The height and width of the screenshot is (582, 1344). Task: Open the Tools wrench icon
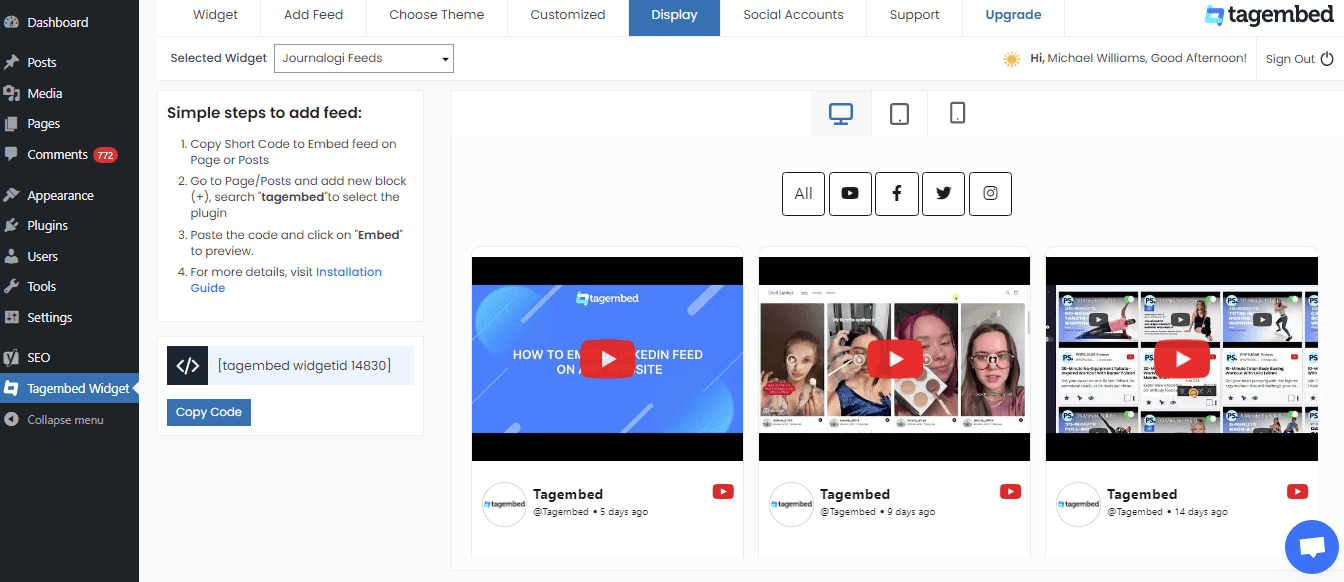(12, 287)
